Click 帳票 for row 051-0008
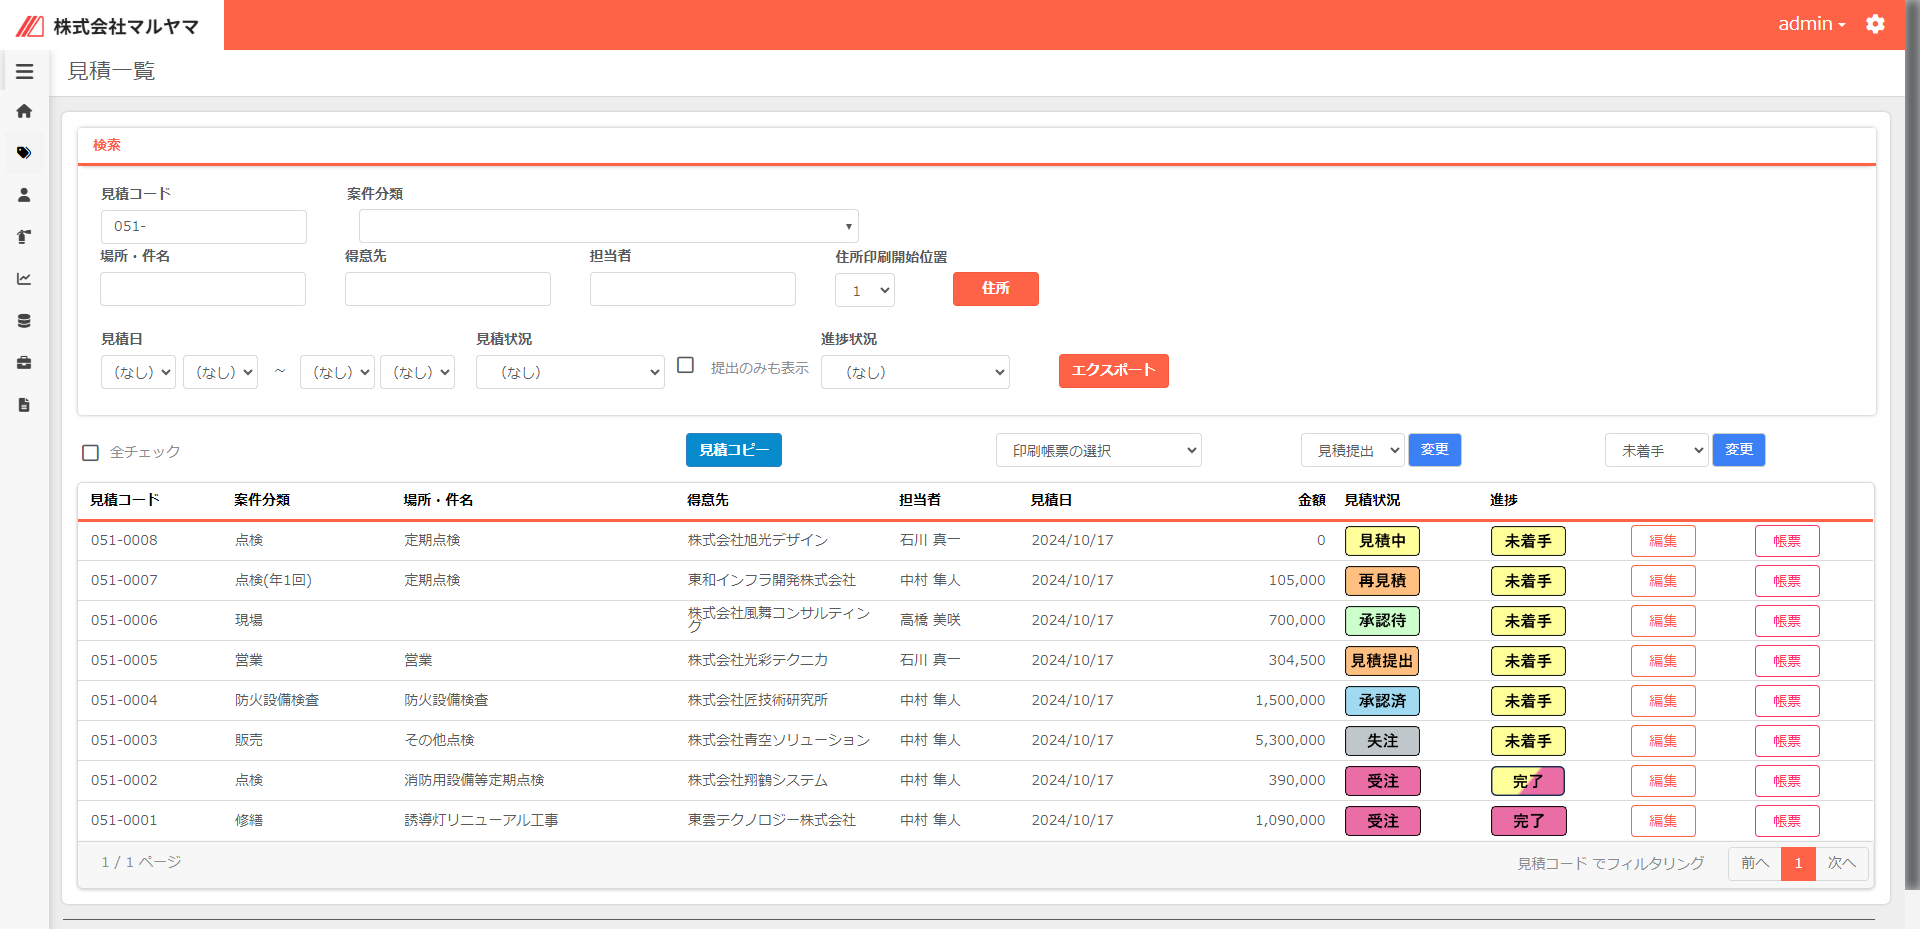Image resolution: width=1920 pixels, height=929 pixels. pyautogui.click(x=1787, y=541)
